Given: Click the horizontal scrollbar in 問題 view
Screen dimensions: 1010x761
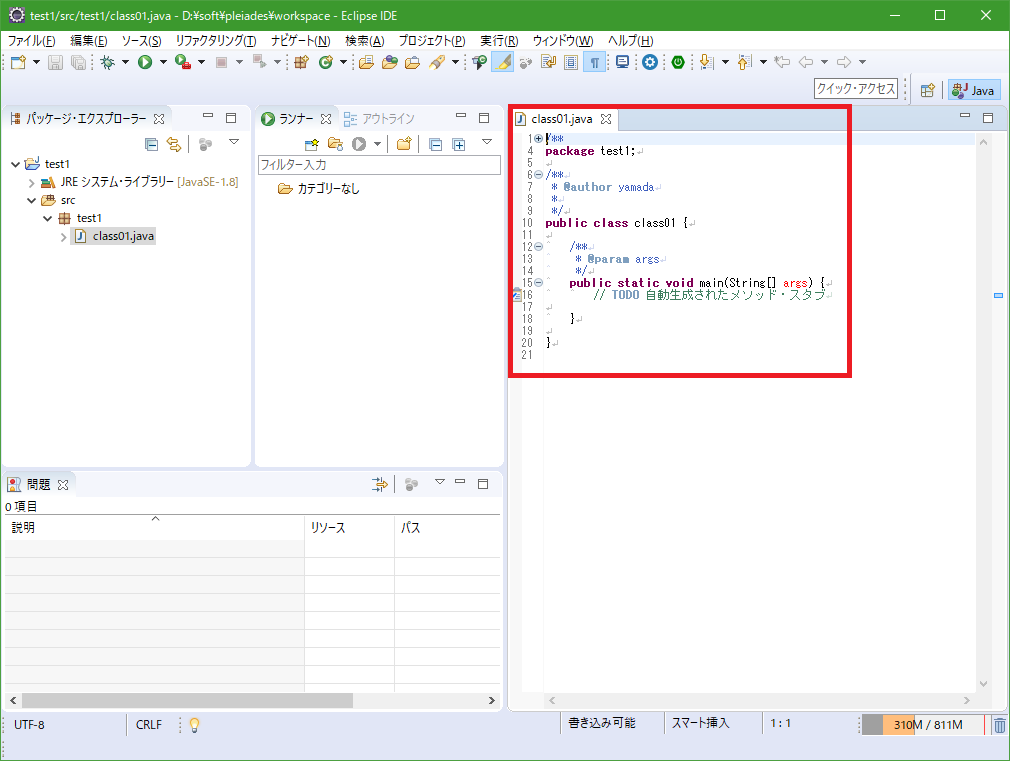Looking at the screenshot, I should tap(186, 701).
